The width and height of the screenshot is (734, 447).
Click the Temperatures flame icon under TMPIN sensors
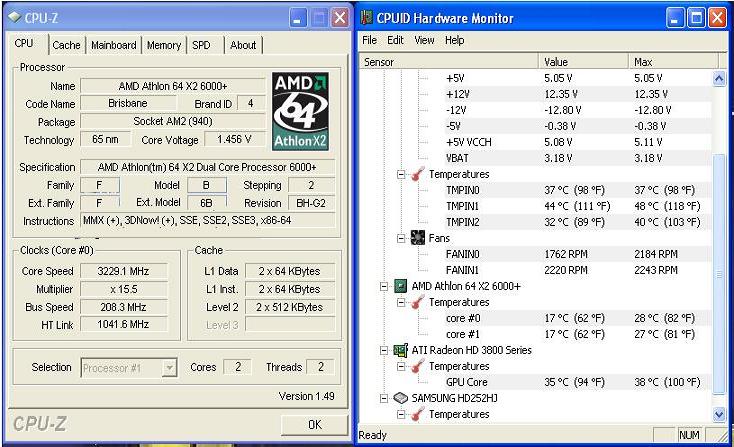pyautogui.click(x=418, y=174)
